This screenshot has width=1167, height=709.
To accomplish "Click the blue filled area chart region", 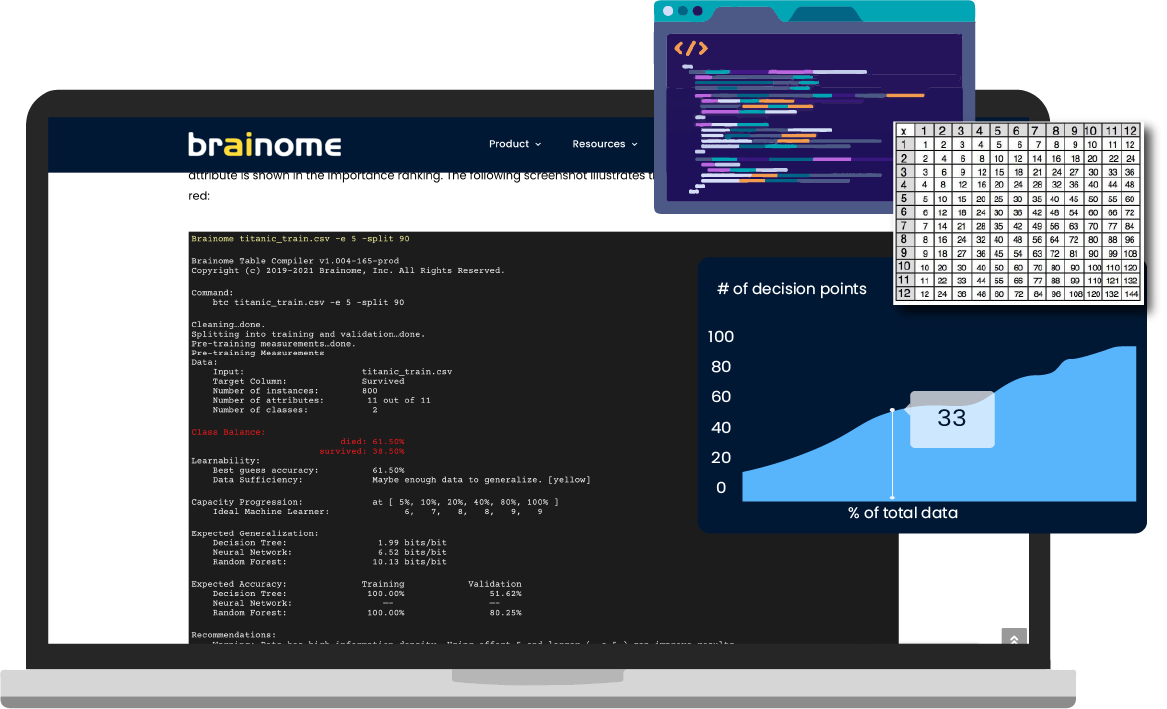I will (1040, 450).
